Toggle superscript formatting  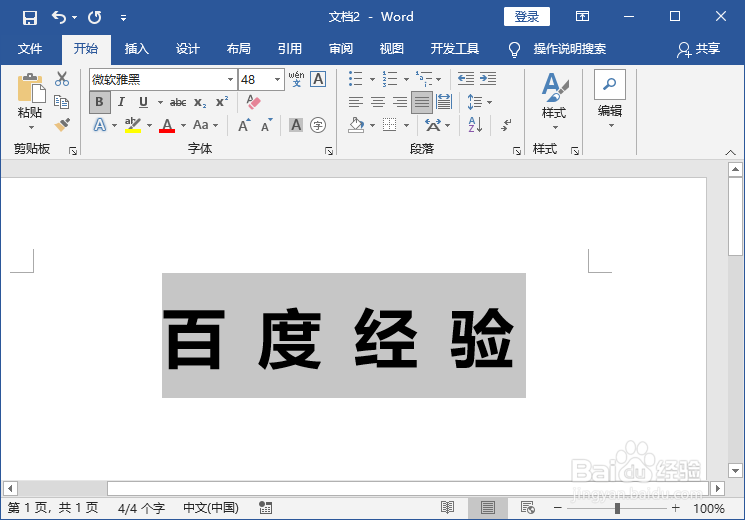[222, 102]
